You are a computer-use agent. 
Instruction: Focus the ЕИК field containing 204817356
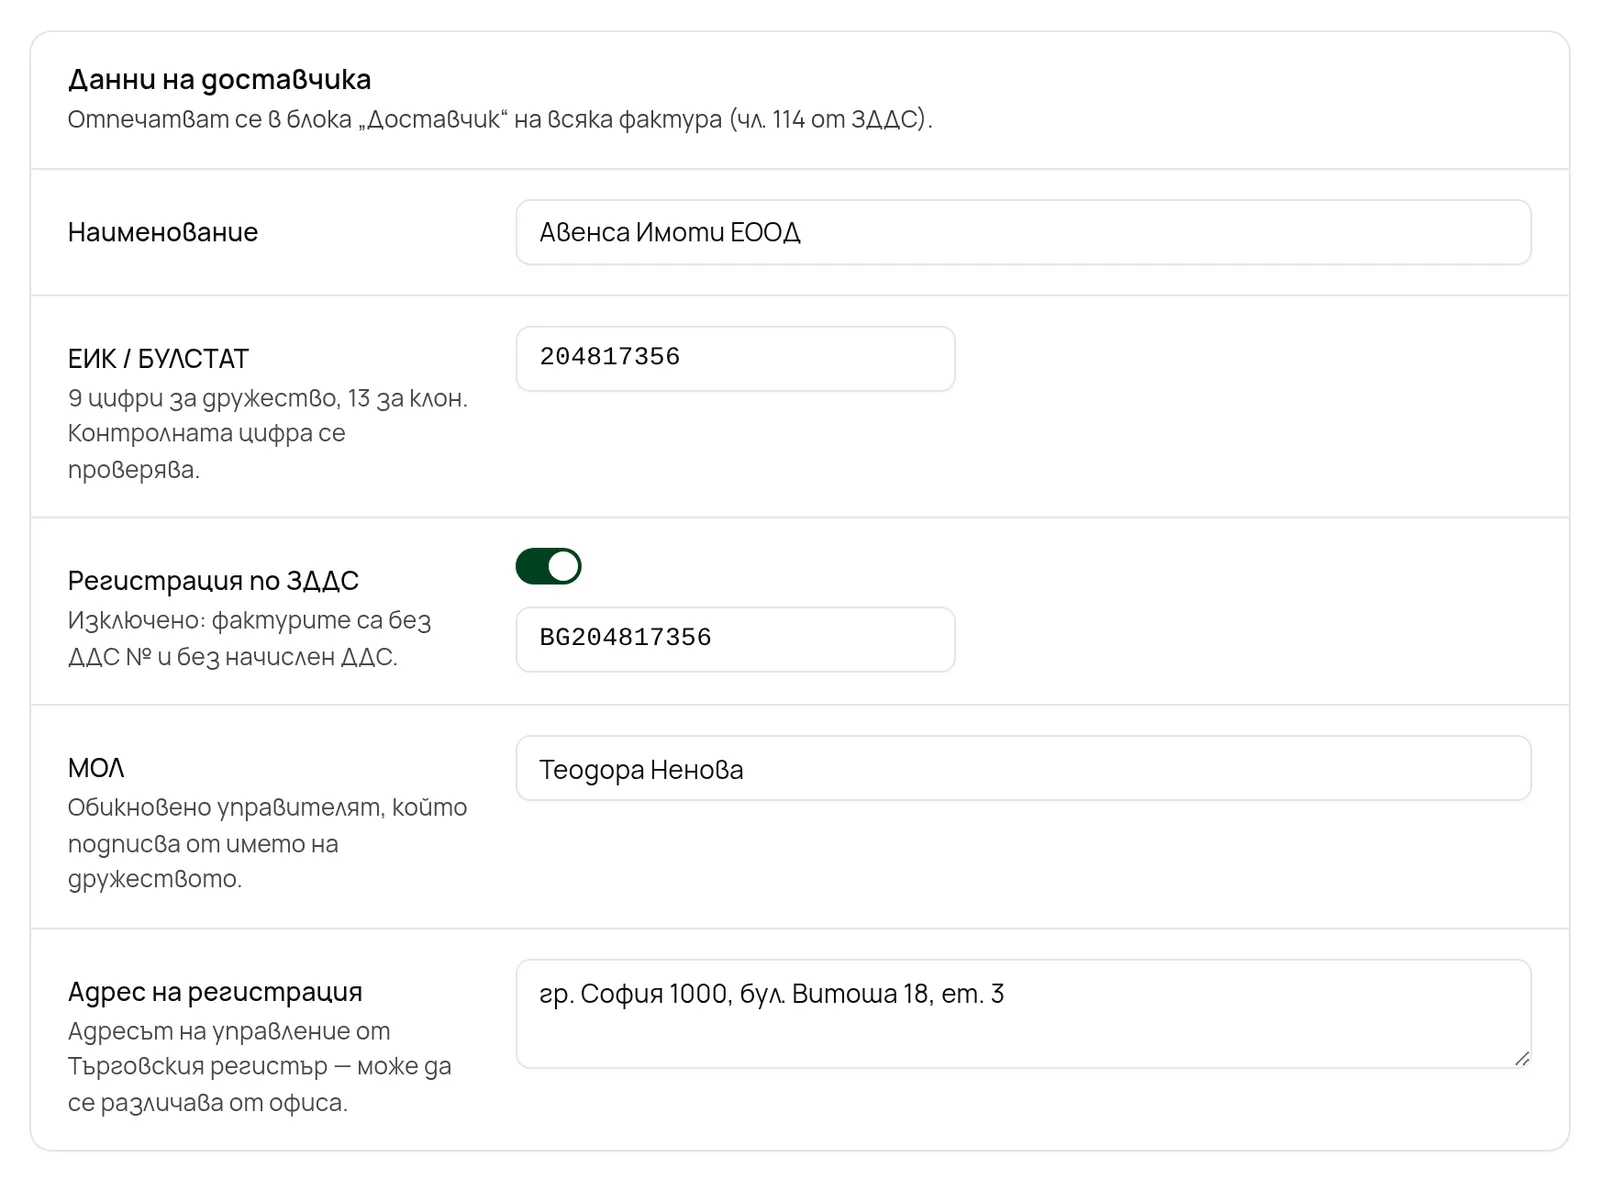click(735, 358)
